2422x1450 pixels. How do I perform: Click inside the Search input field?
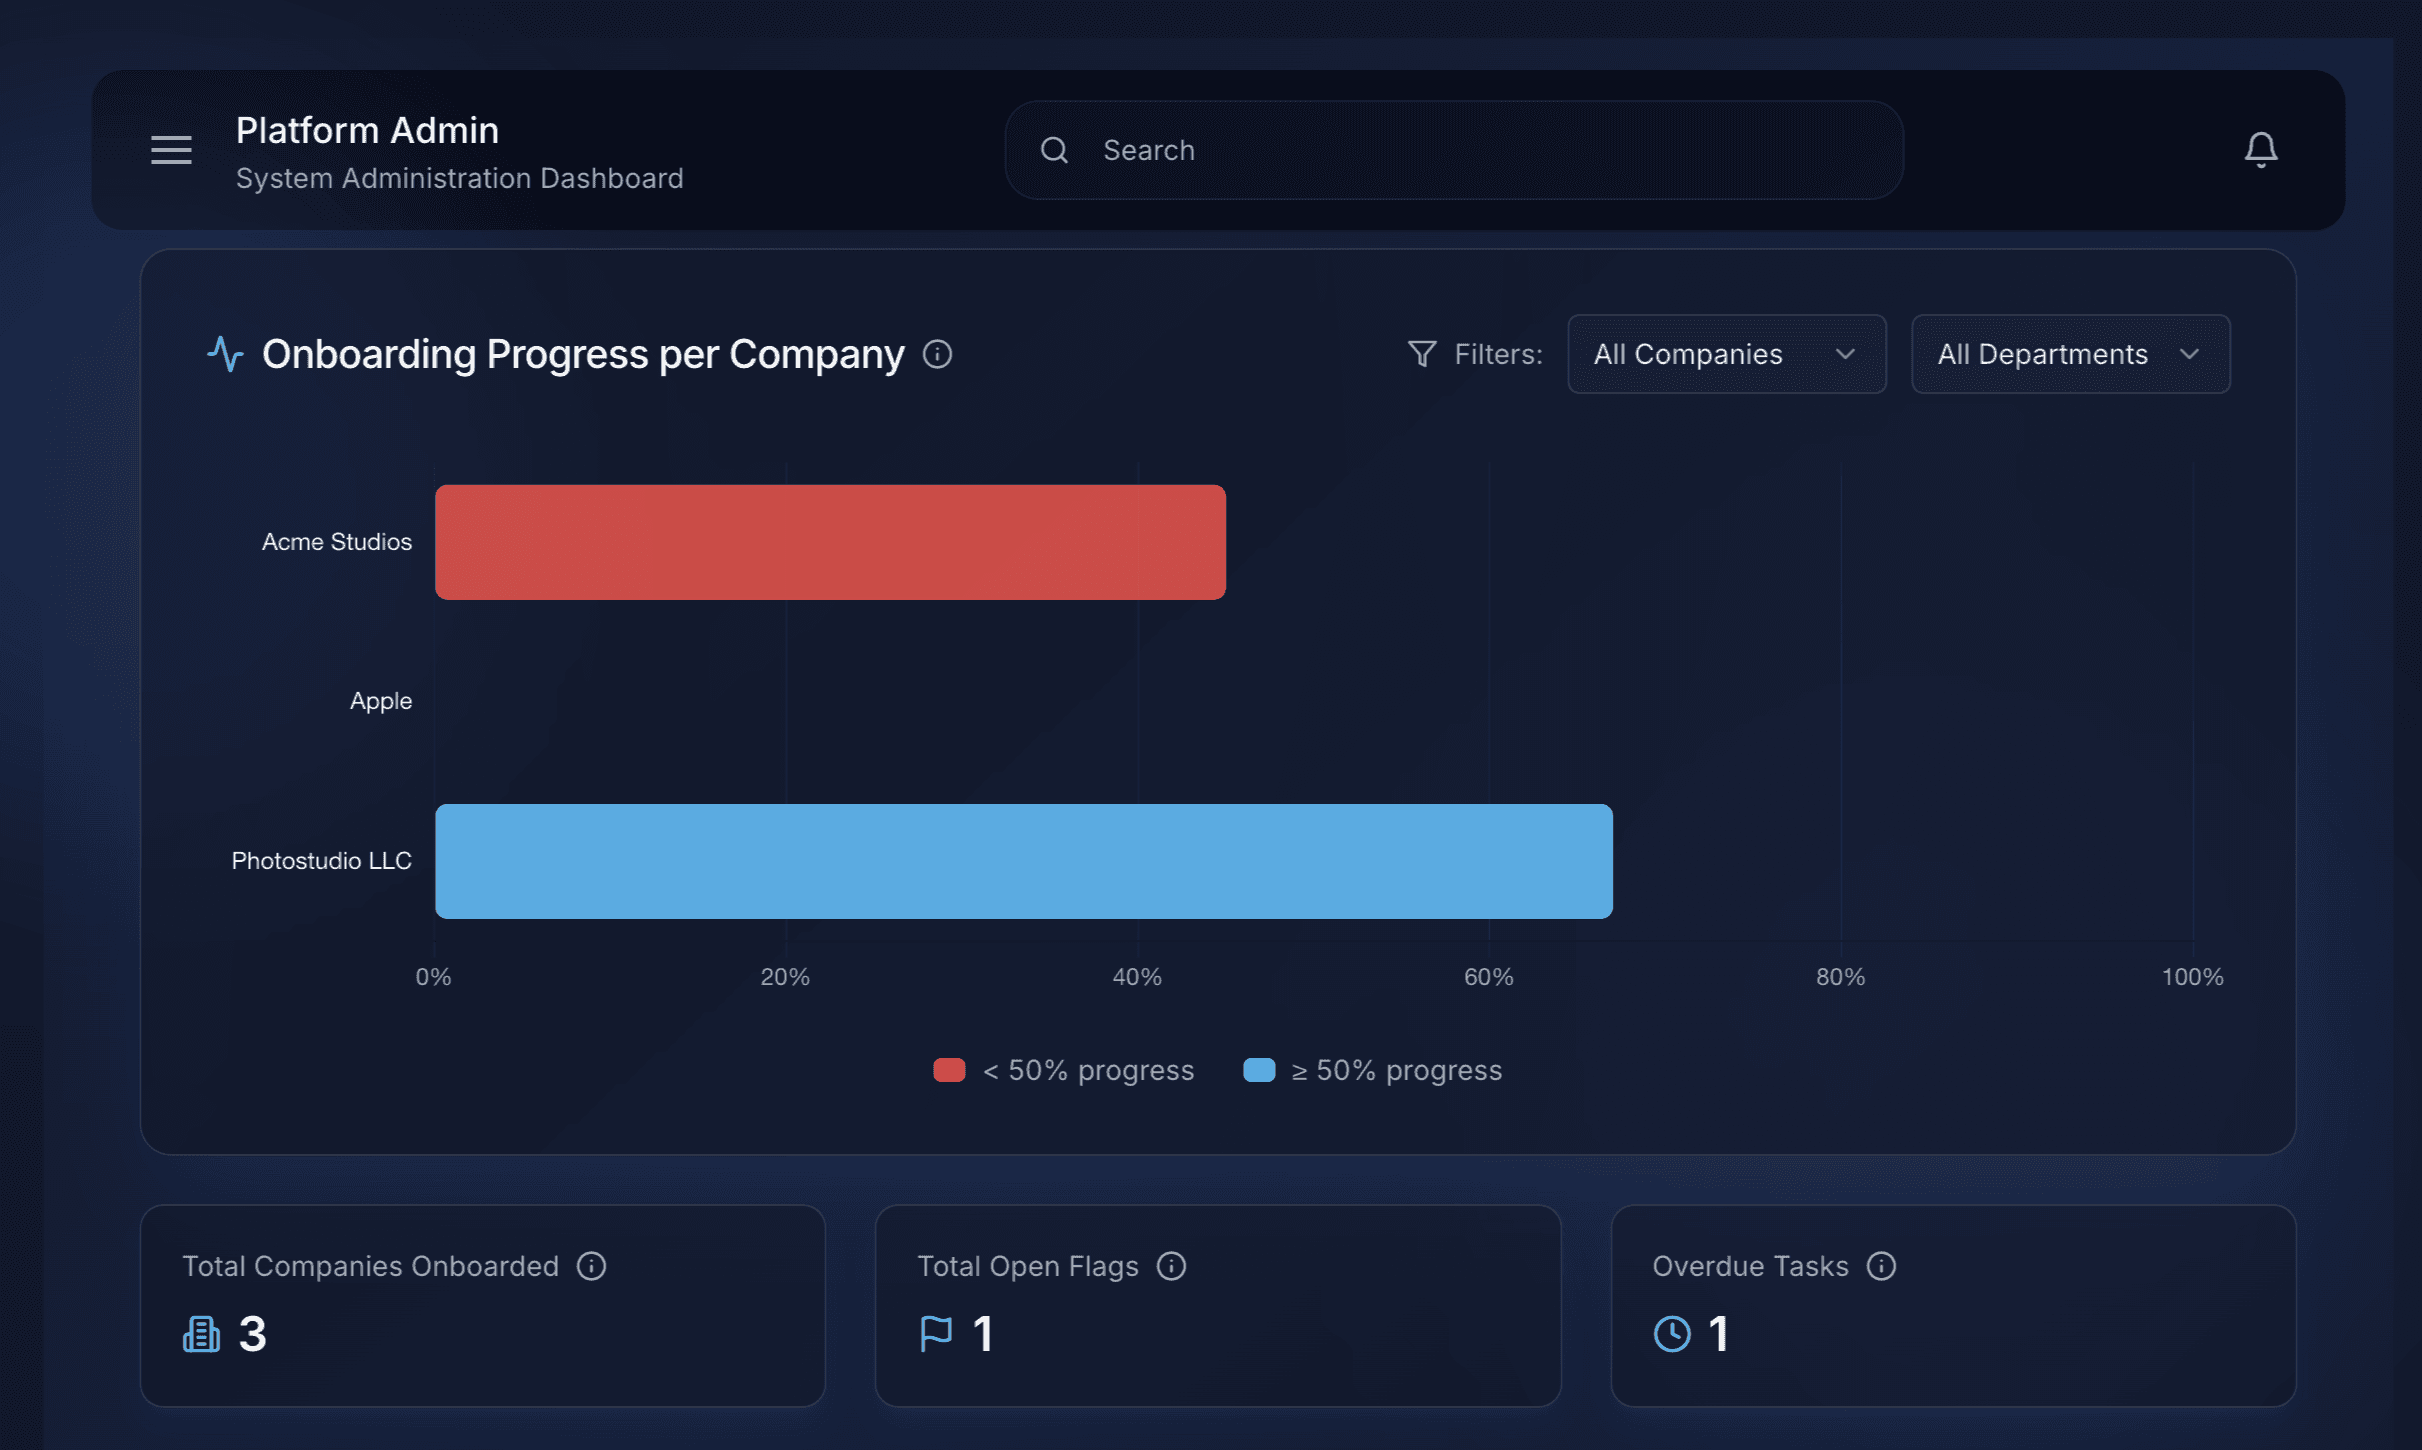[1480, 150]
